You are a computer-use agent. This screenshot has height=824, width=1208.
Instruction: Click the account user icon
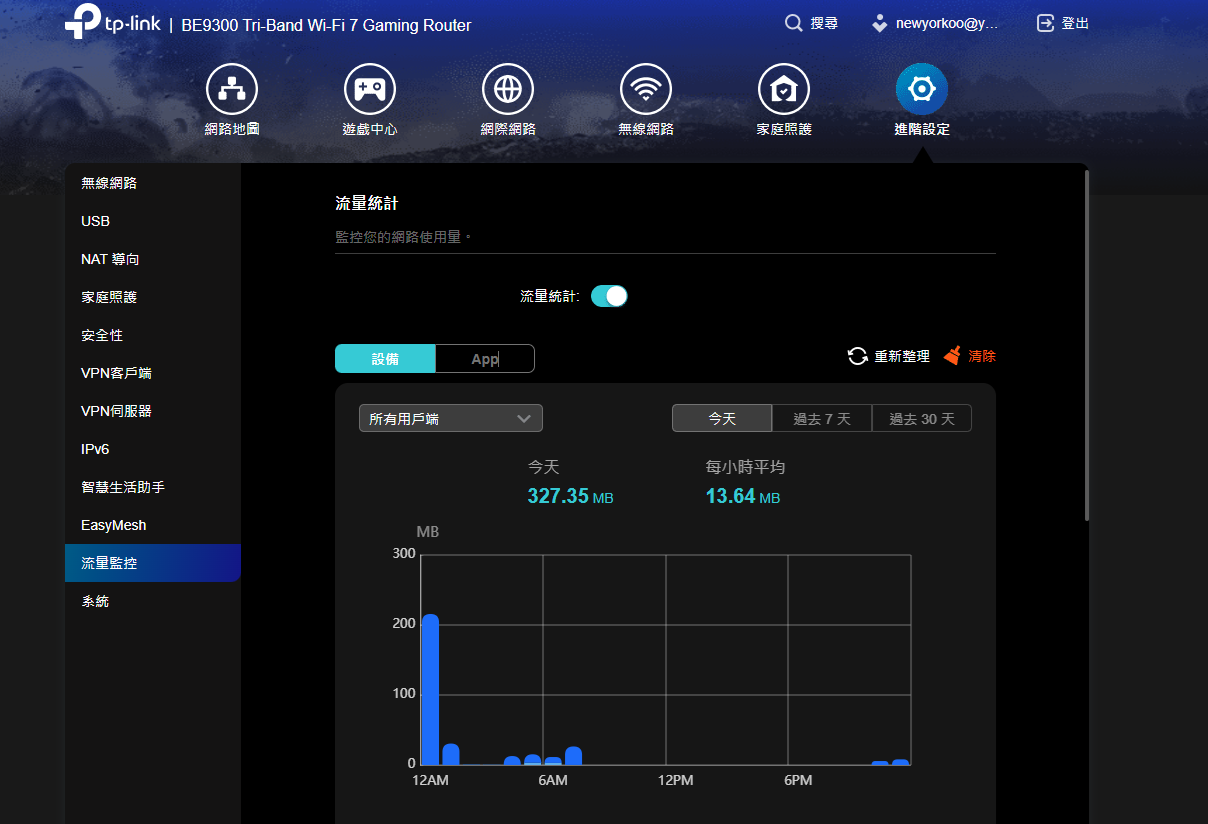click(880, 23)
